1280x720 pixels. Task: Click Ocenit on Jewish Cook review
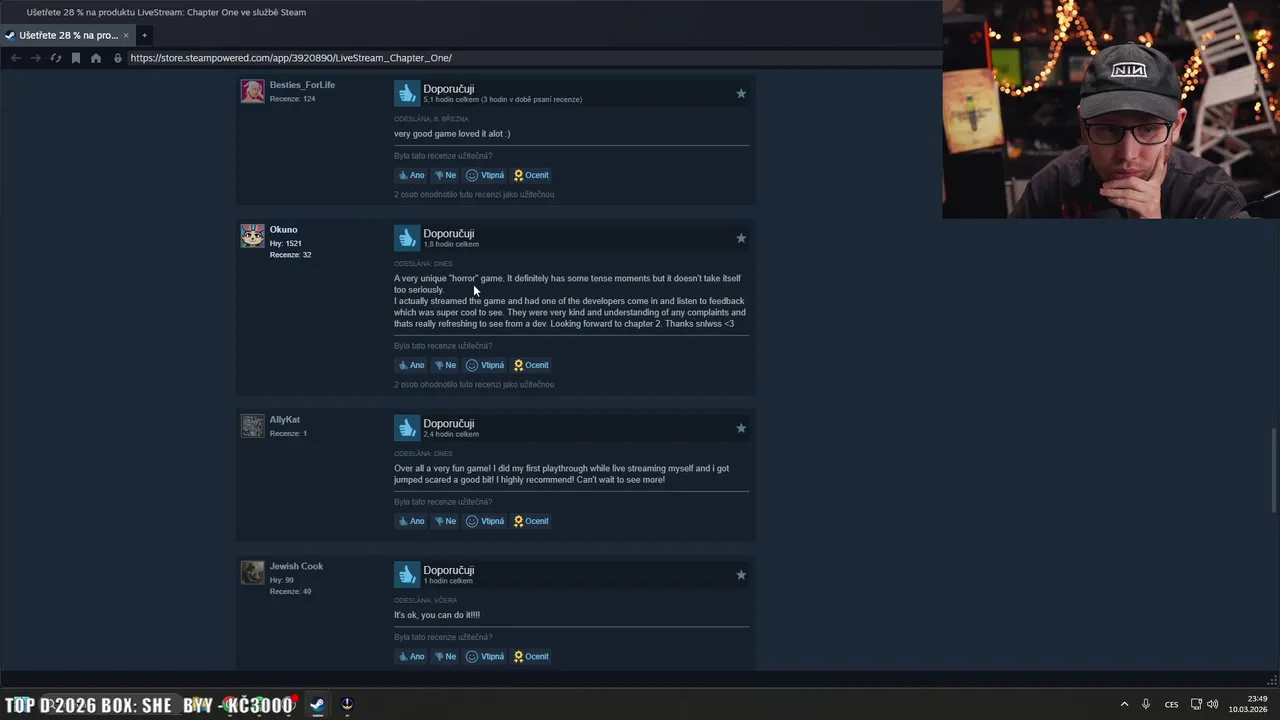coord(531,657)
